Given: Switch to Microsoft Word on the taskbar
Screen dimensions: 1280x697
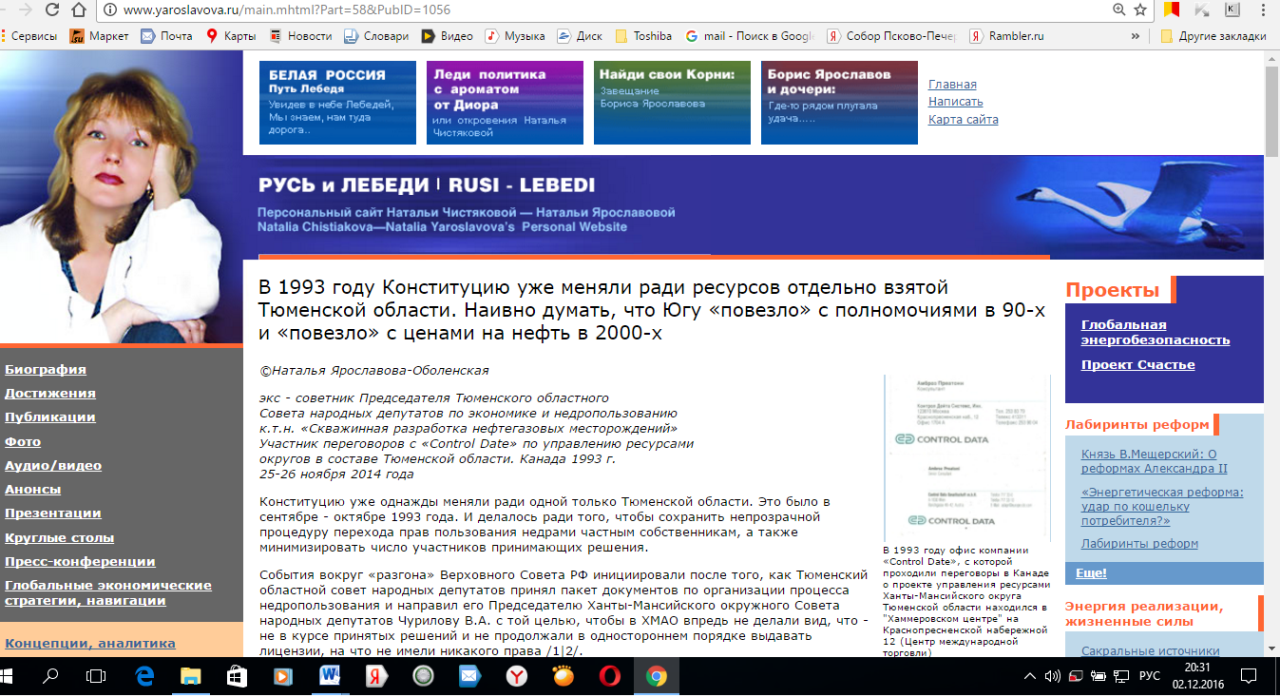Looking at the screenshot, I should [x=329, y=677].
